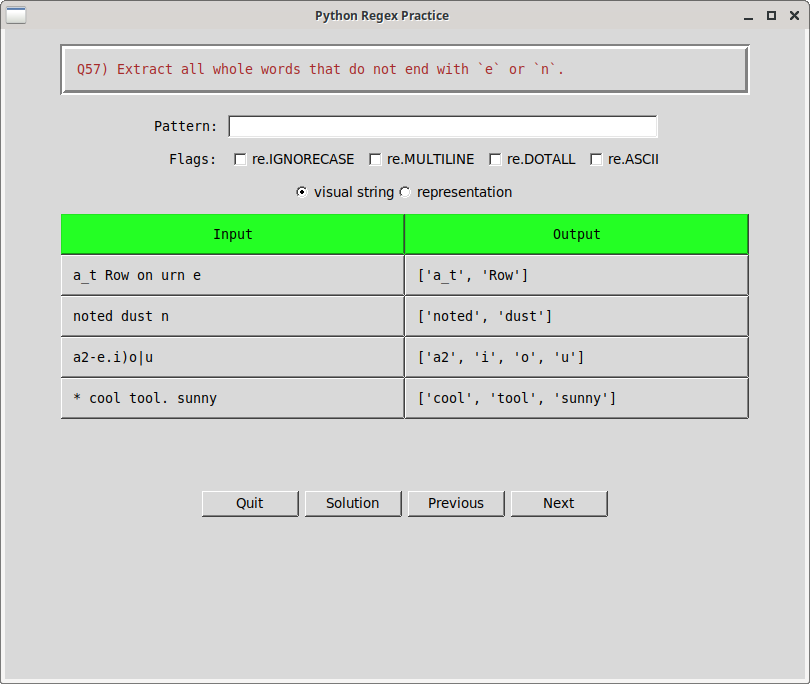Click inside the Pattern input field
This screenshot has width=810, height=684.
[x=443, y=126]
